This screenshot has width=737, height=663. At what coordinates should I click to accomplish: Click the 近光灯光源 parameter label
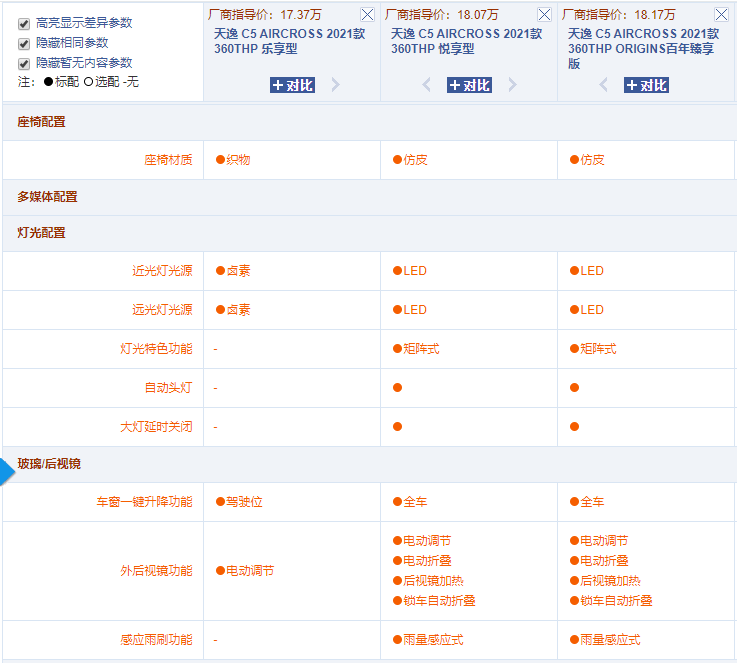coord(162,271)
